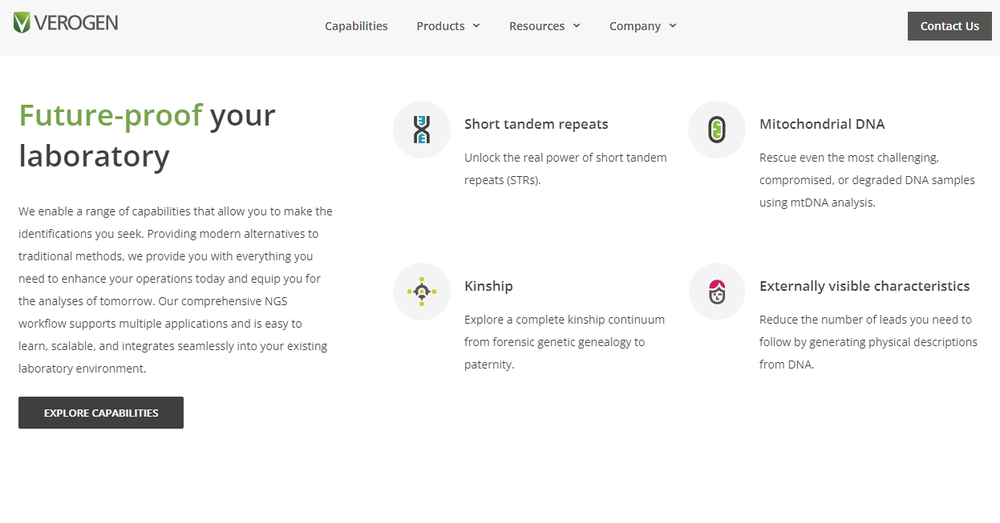Click the Kinship icon
Viewport: 1000px width, 523px height.
pyautogui.click(x=422, y=292)
